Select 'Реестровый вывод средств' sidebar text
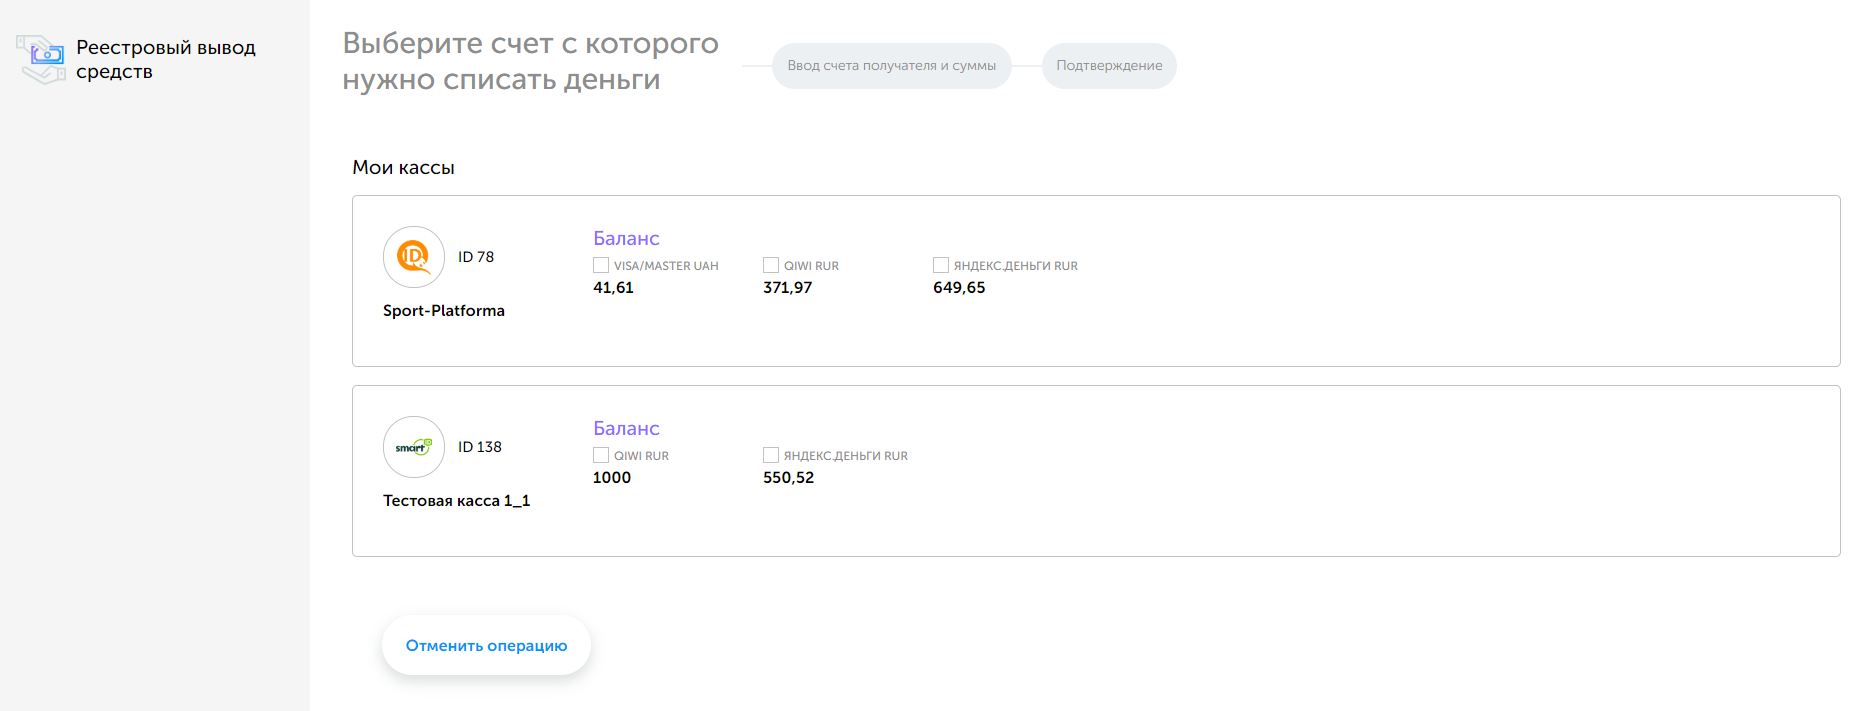This screenshot has width=1871, height=711. [x=166, y=59]
